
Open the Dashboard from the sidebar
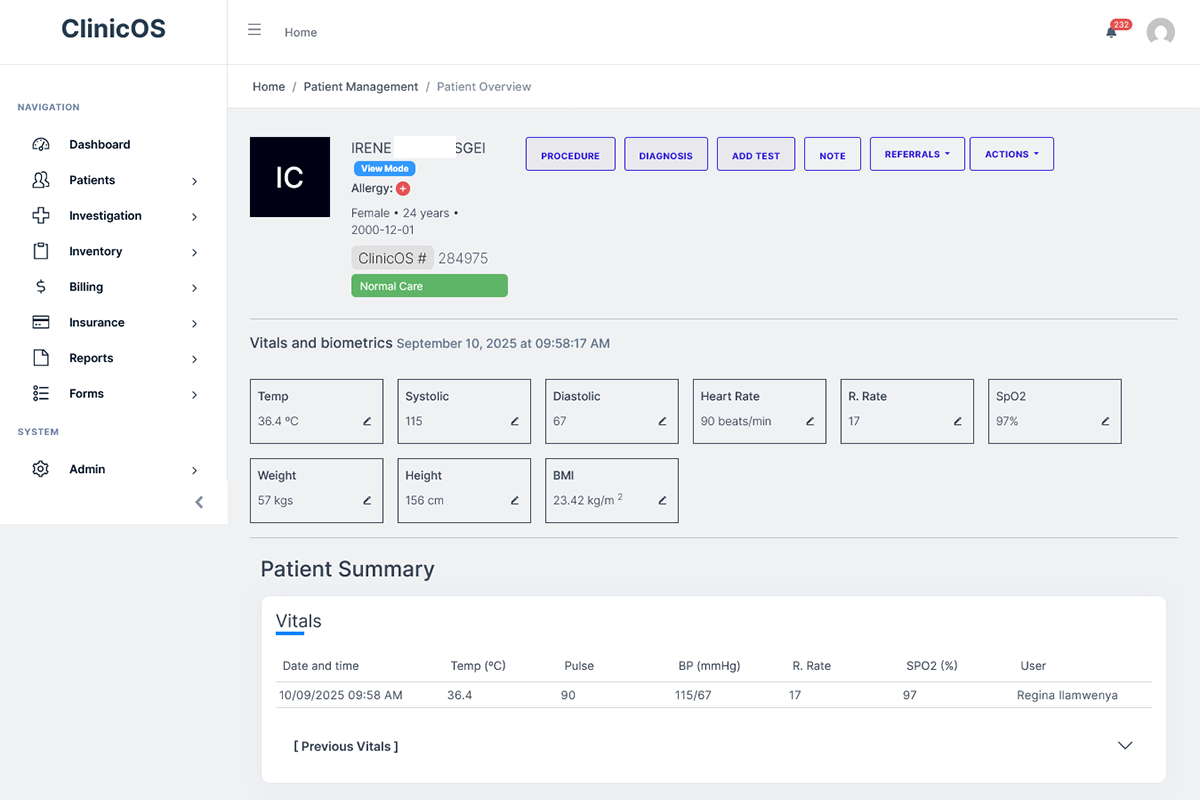[x=99, y=144]
